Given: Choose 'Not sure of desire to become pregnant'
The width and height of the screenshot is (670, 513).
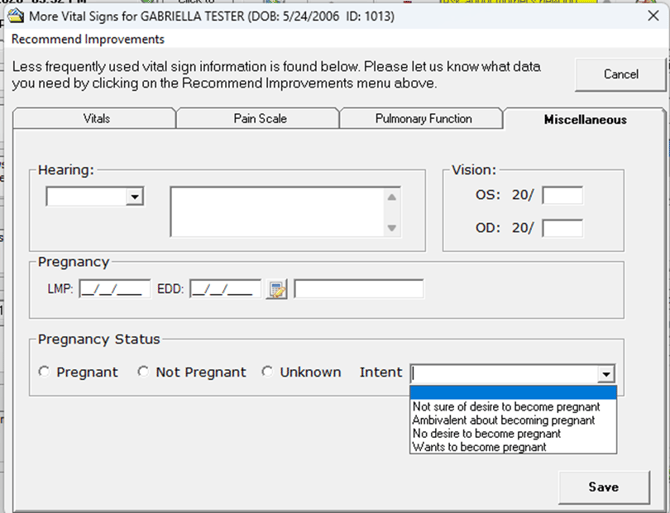Looking at the screenshot, I should [506, 407].
